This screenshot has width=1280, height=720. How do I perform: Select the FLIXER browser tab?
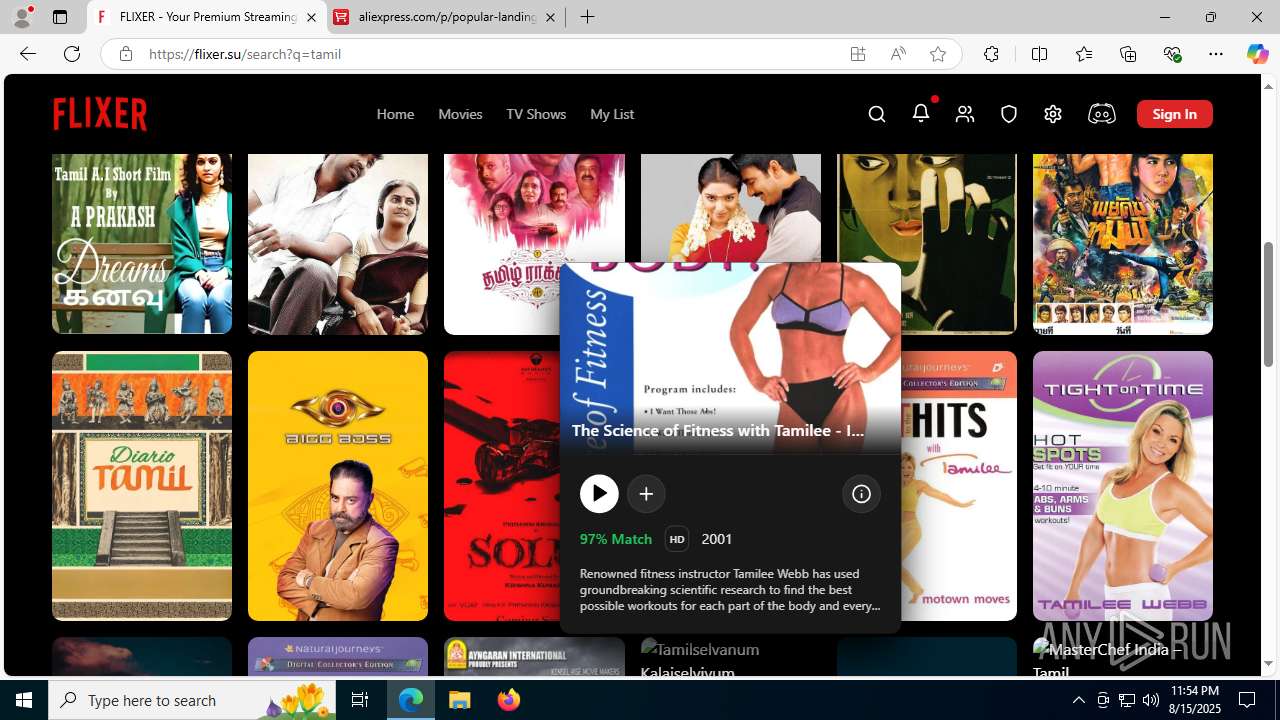click(x=207, y=17)
